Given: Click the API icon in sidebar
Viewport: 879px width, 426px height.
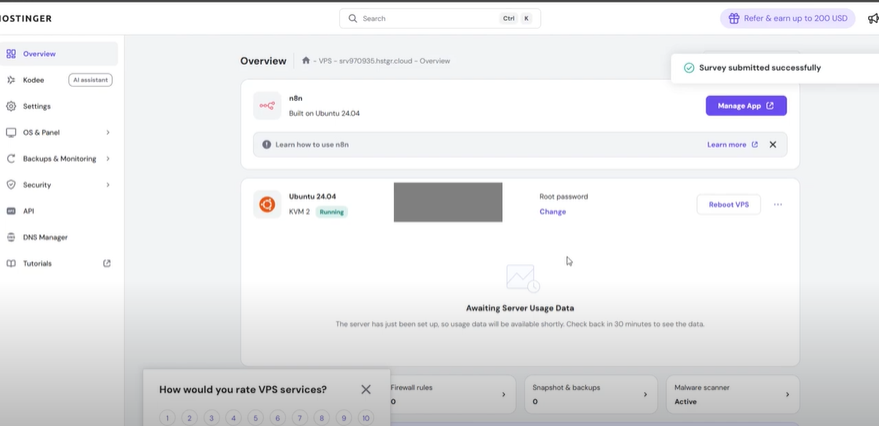Looking at the screenshot, I should pos(11,211).
